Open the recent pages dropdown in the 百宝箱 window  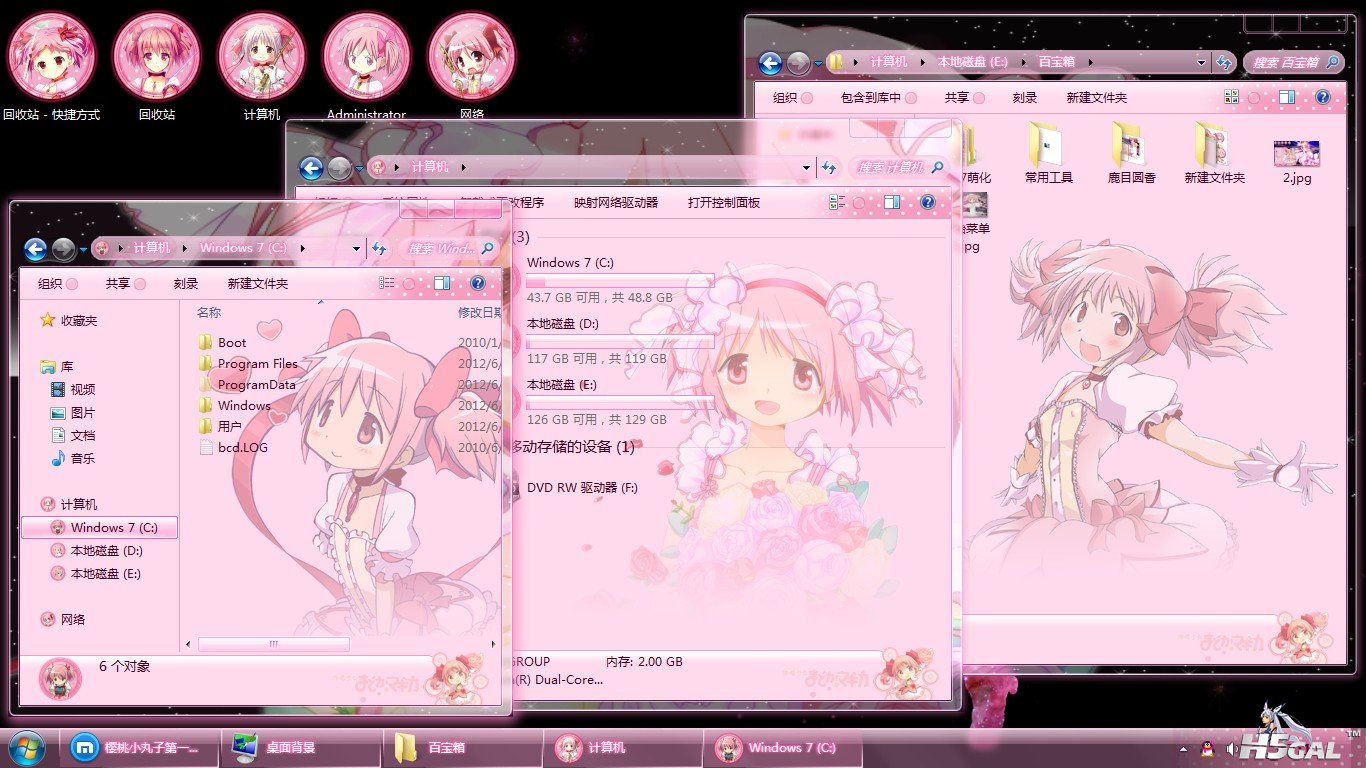point(819,64)
